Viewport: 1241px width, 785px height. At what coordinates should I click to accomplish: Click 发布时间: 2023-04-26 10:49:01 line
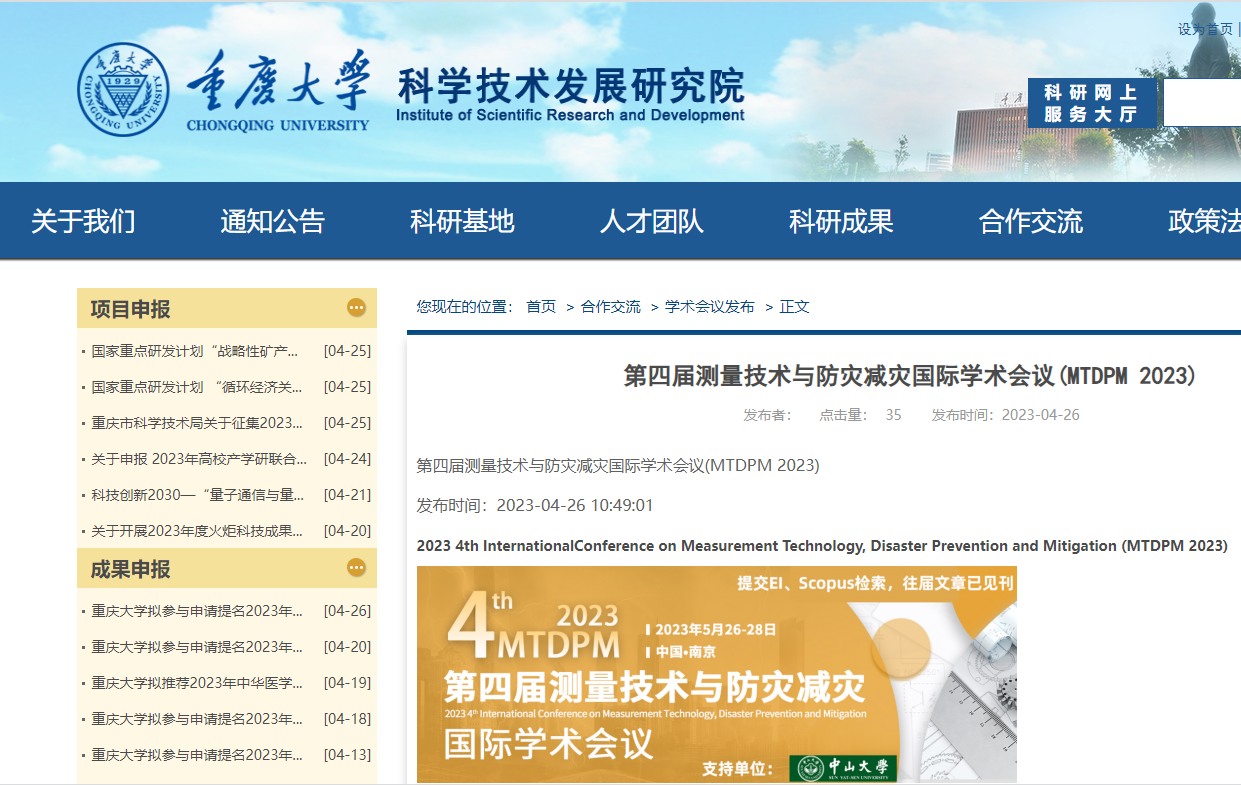pyautogui.click(x=535, y=505)
